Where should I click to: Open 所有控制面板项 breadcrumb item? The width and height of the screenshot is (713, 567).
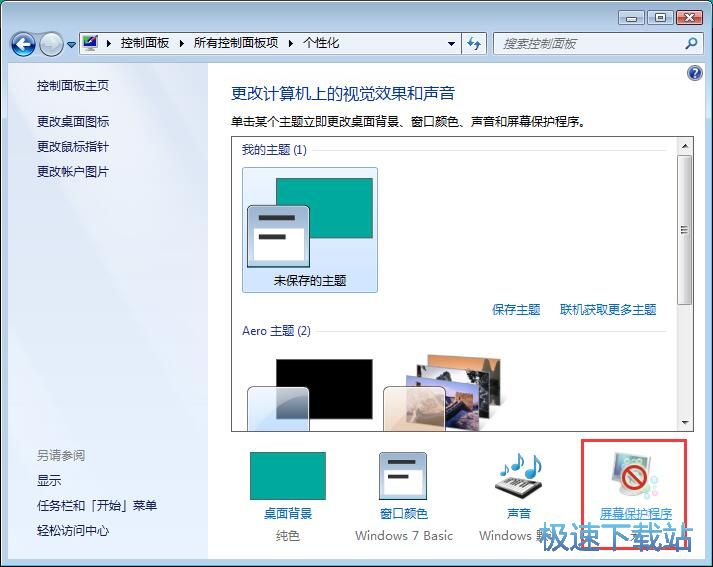tap(236, 43)
